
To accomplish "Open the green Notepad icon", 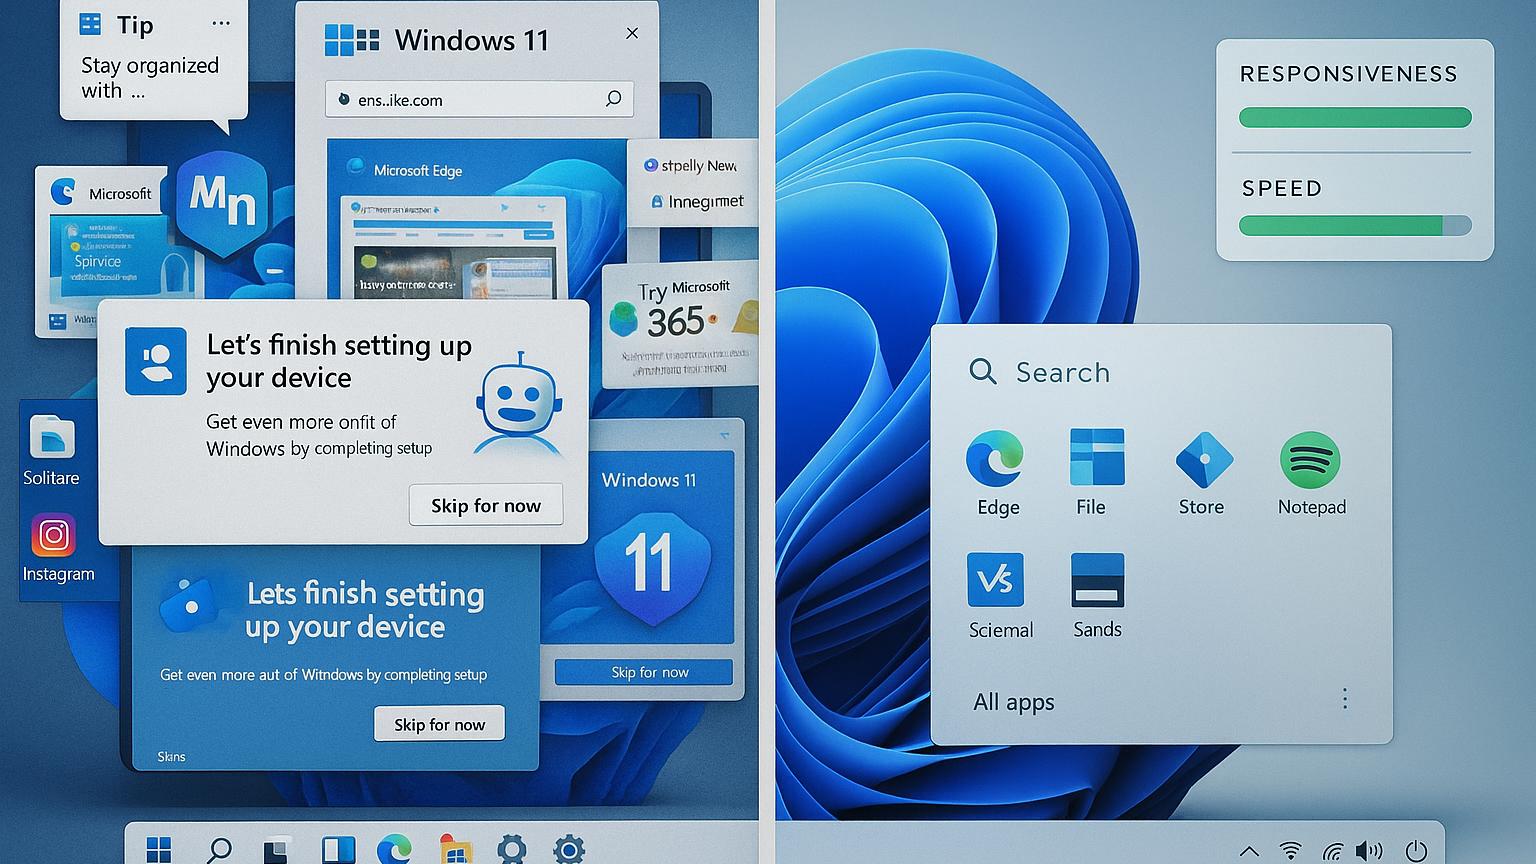I will click(1309, 460).
